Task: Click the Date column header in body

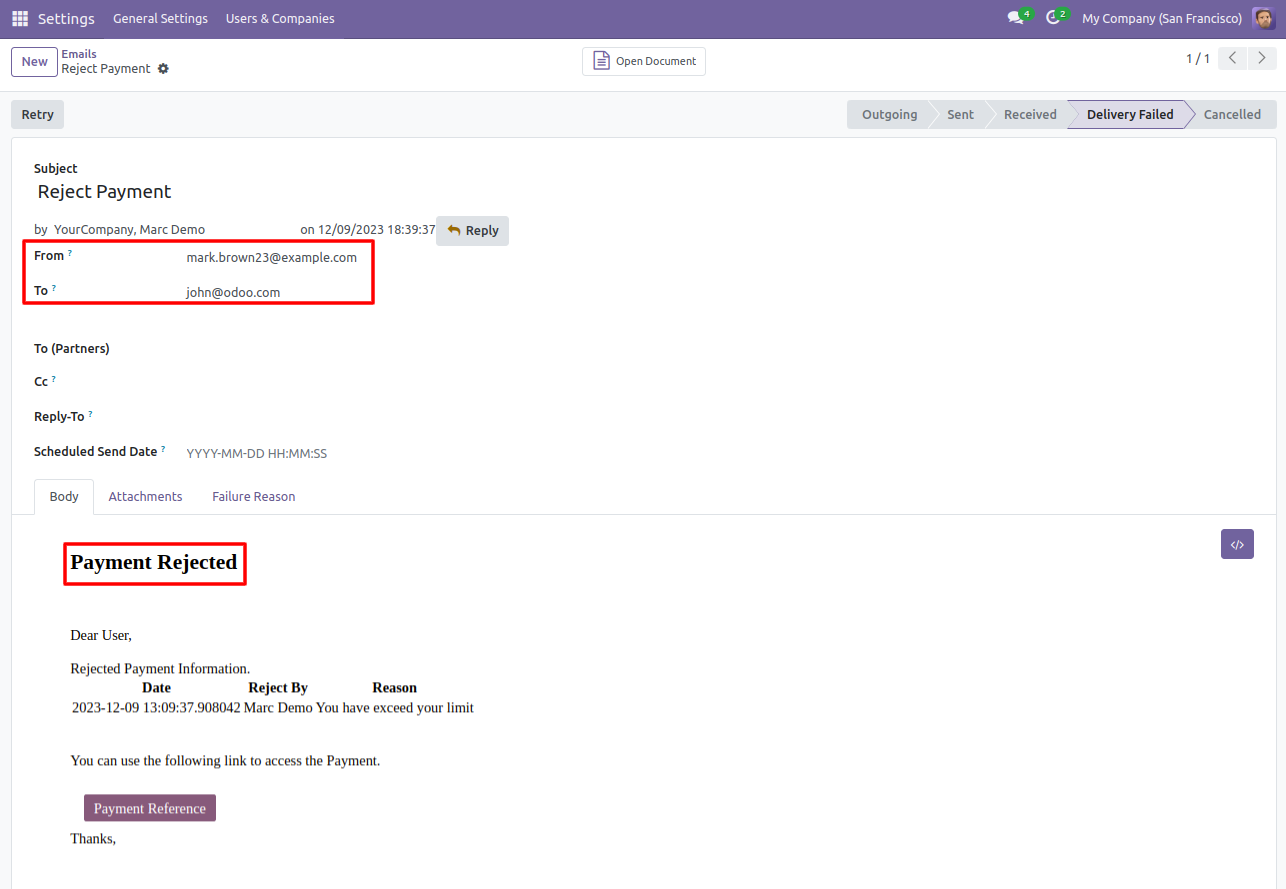Action: [156, 688]
